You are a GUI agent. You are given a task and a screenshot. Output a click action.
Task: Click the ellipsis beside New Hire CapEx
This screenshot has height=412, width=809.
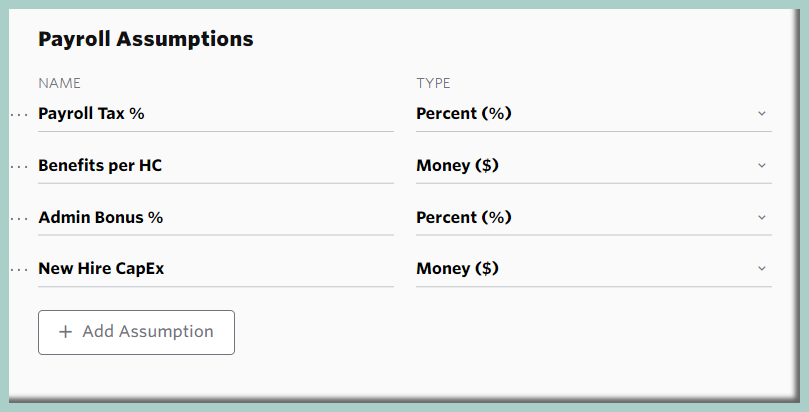click(20, 269)
